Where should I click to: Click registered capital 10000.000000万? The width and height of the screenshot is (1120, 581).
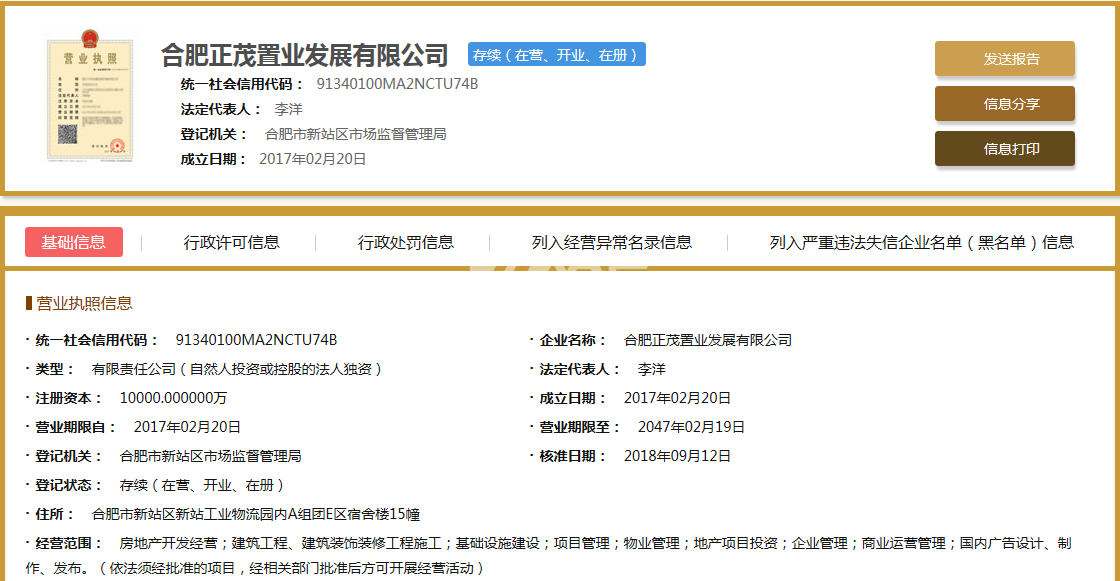(173, 398)
